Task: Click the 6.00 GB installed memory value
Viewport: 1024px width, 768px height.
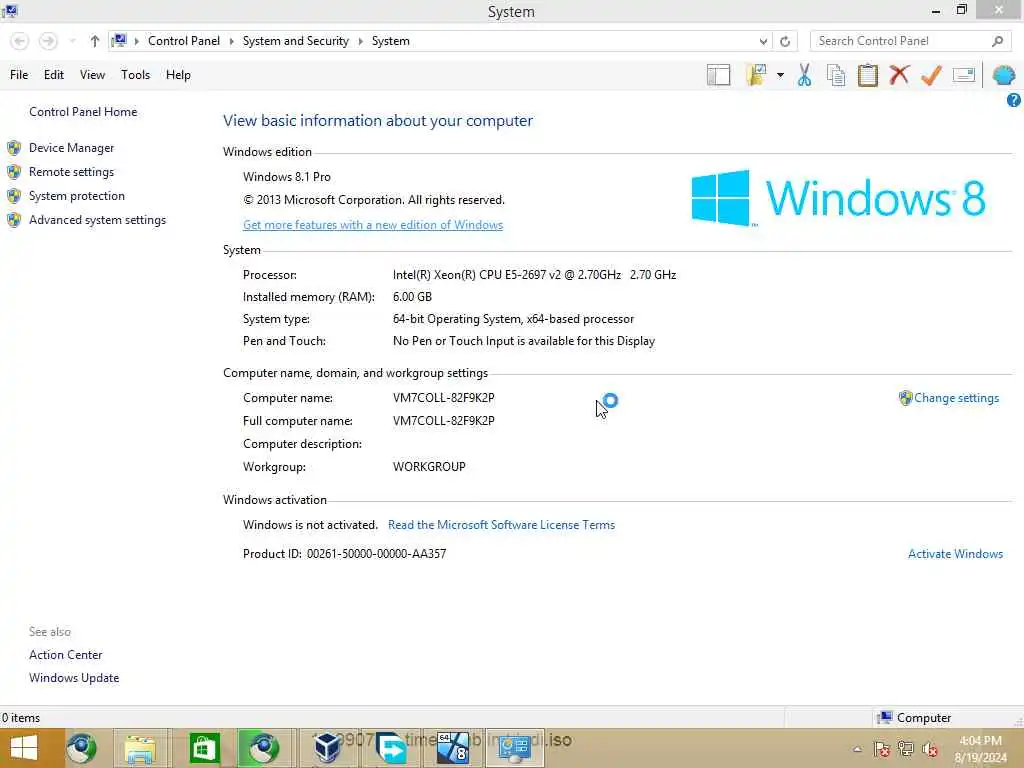Action: click(x=412, y=297)
